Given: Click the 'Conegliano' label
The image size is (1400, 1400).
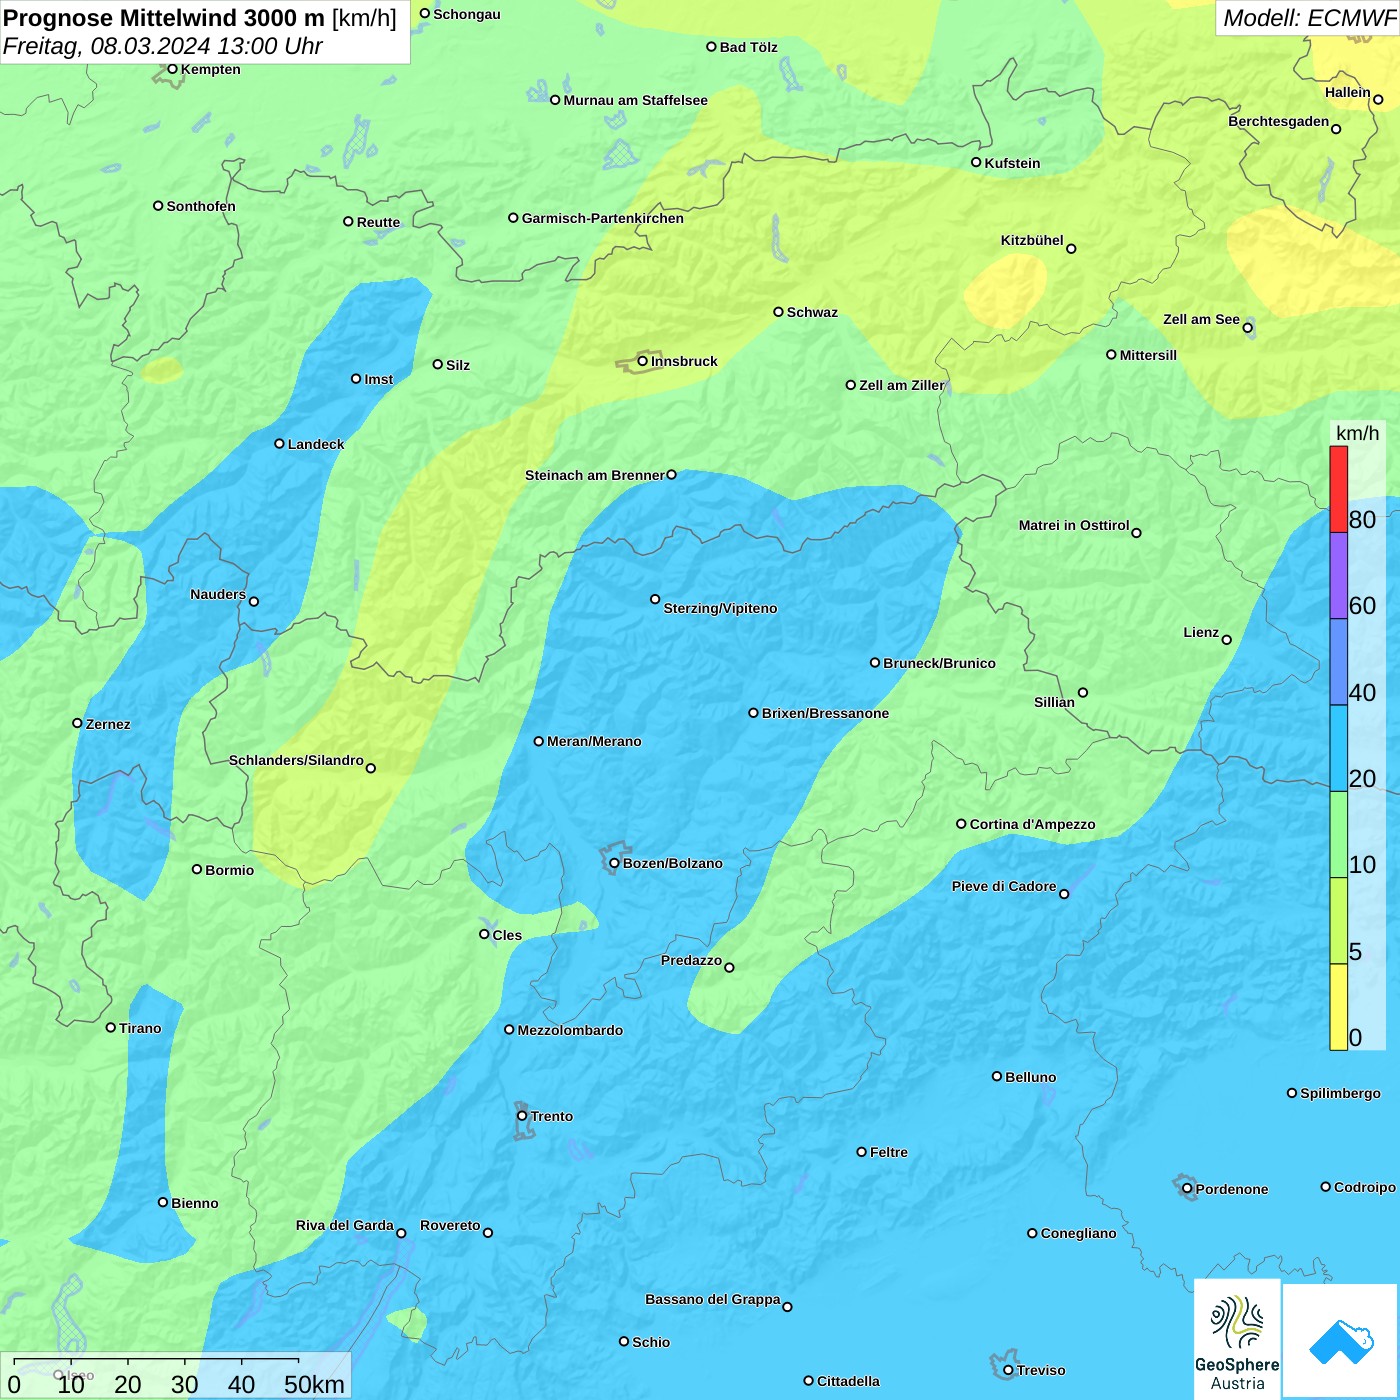Looking at the screenshot, I should click(x=1078, y=1233).
